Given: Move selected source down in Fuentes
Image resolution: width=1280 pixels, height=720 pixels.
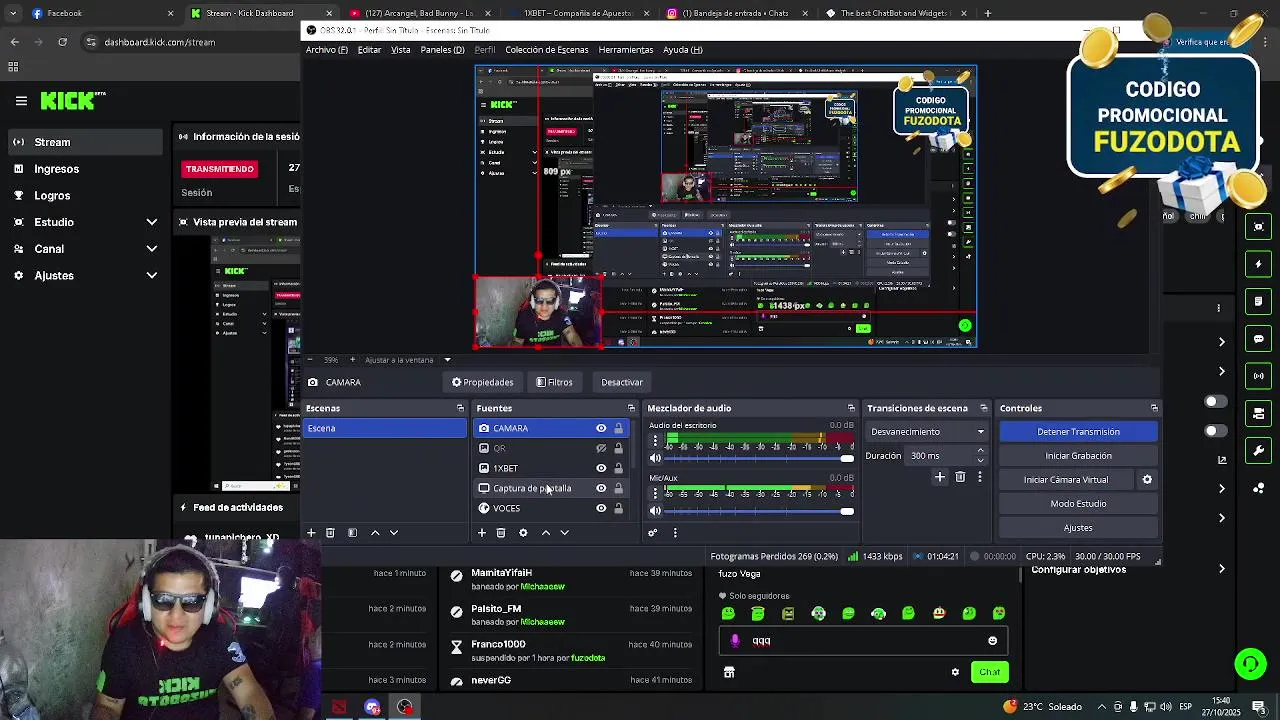Looking at the screenshot, I should coord(564,533).
